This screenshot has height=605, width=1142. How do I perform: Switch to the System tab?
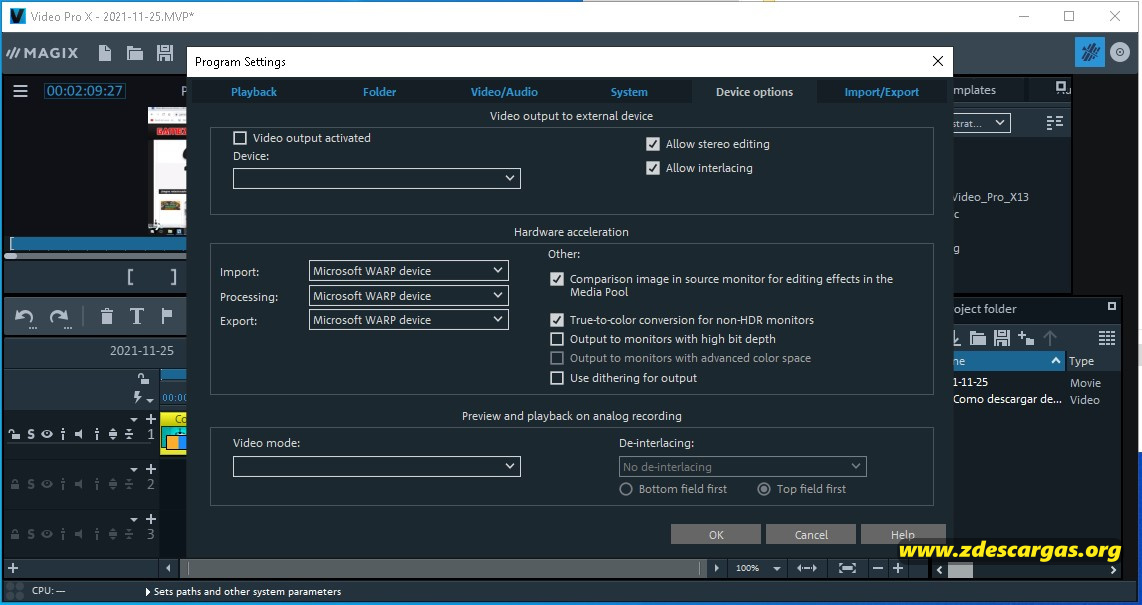point(629,92)
